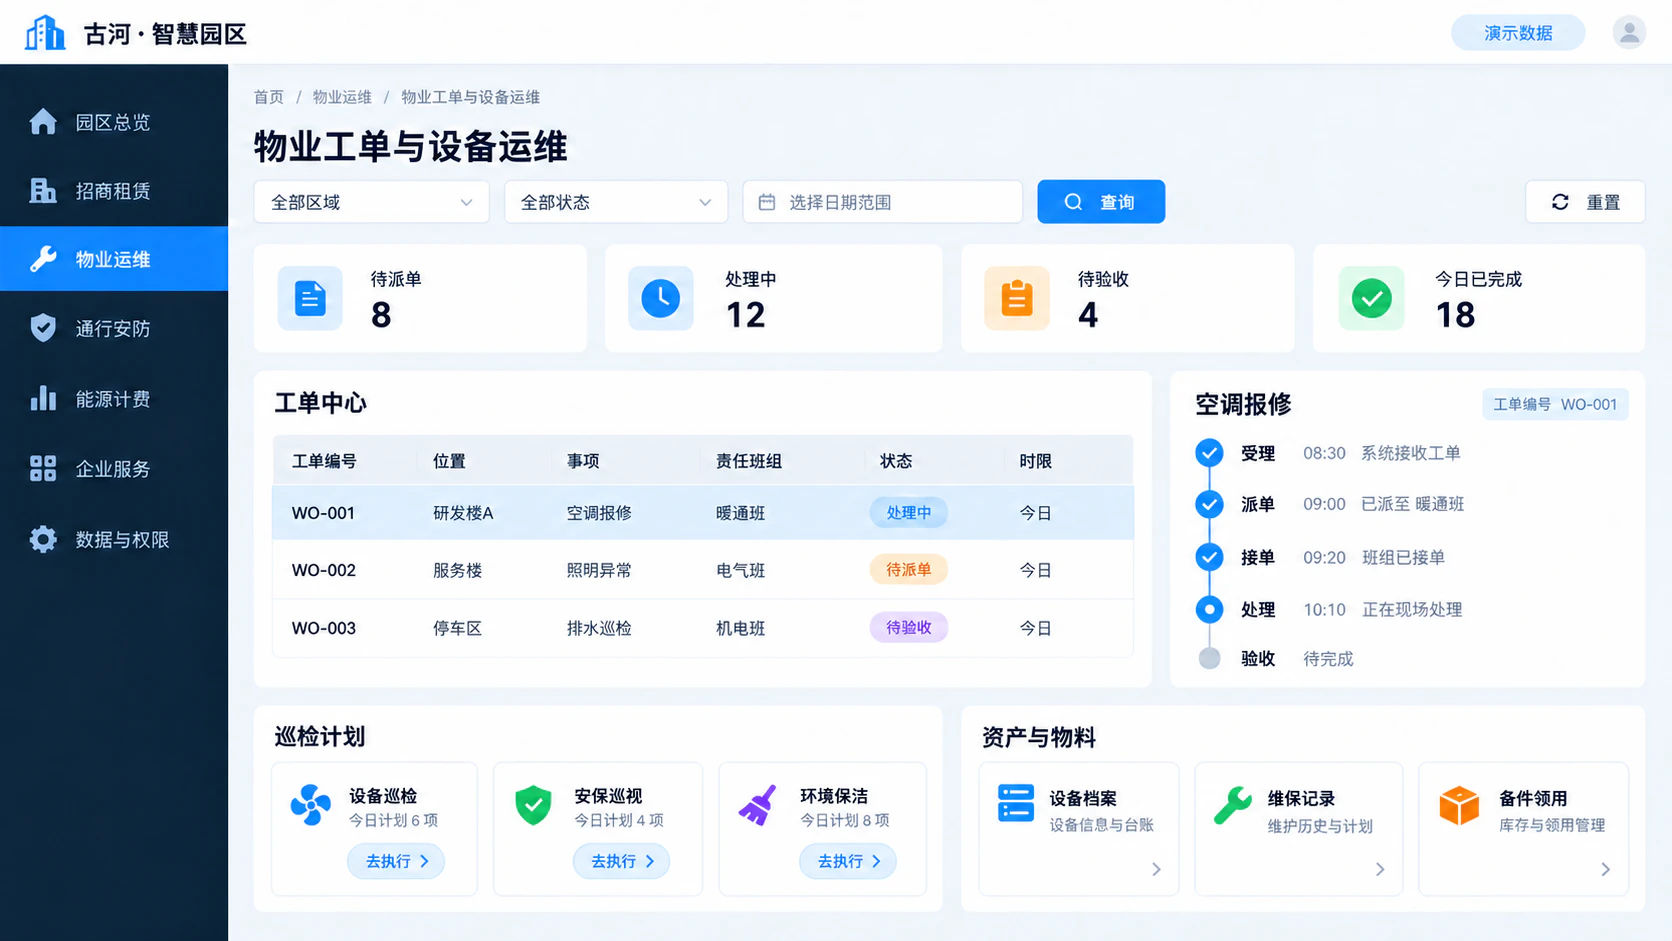Screen dimensions: 1672x941
Task: Click 首页 breadcrumb link
Action: [269, 97]
